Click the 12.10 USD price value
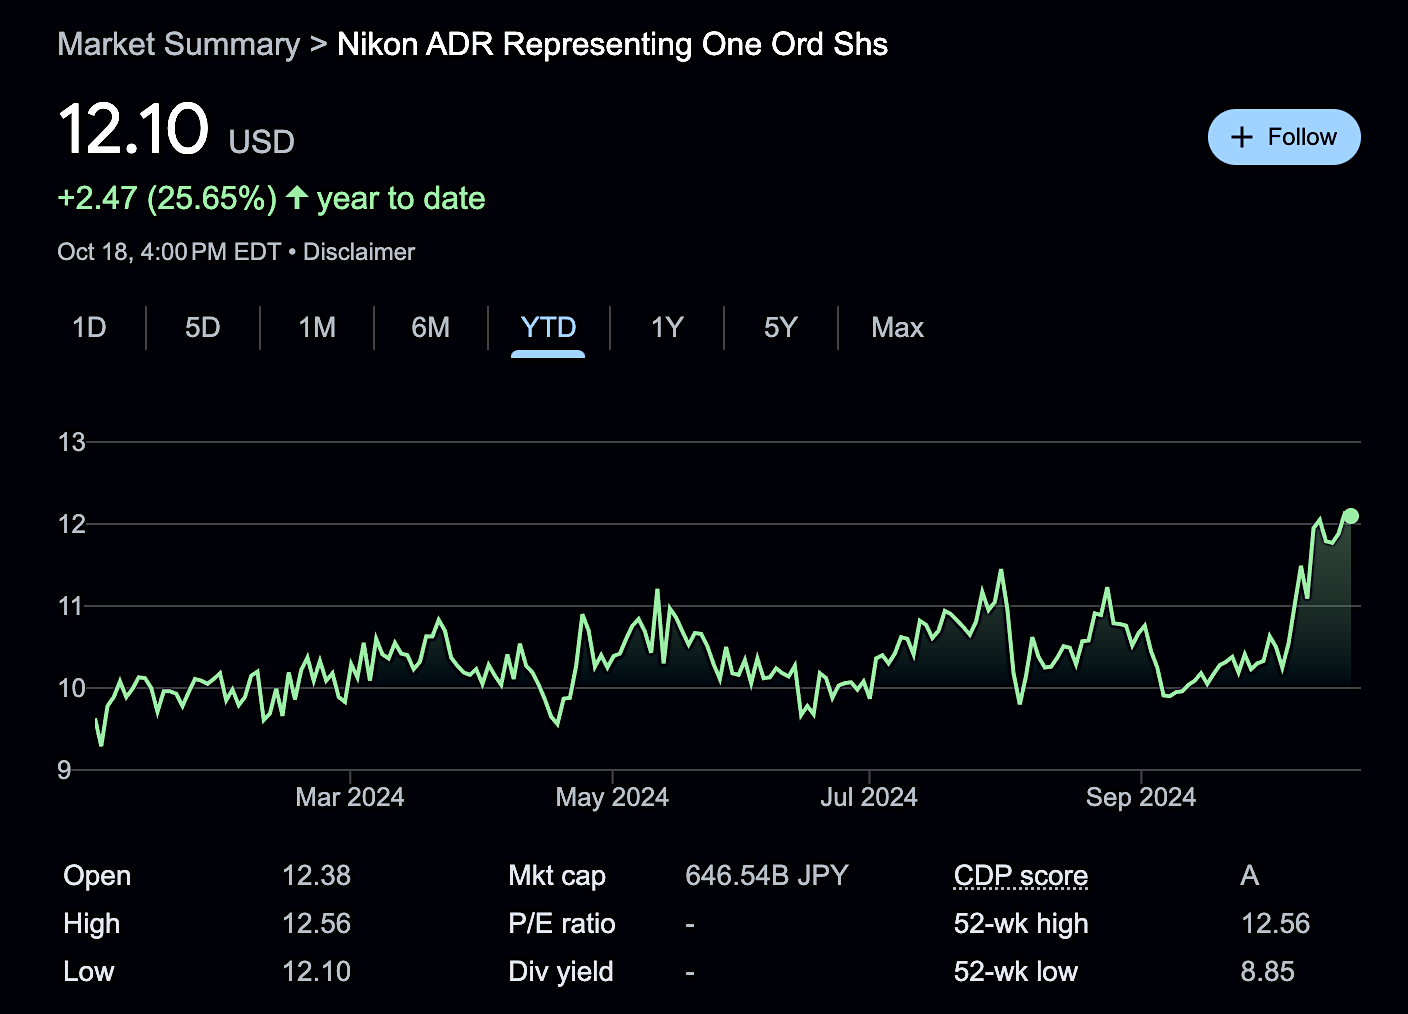1408x1014 pixels. coord(134,130)
